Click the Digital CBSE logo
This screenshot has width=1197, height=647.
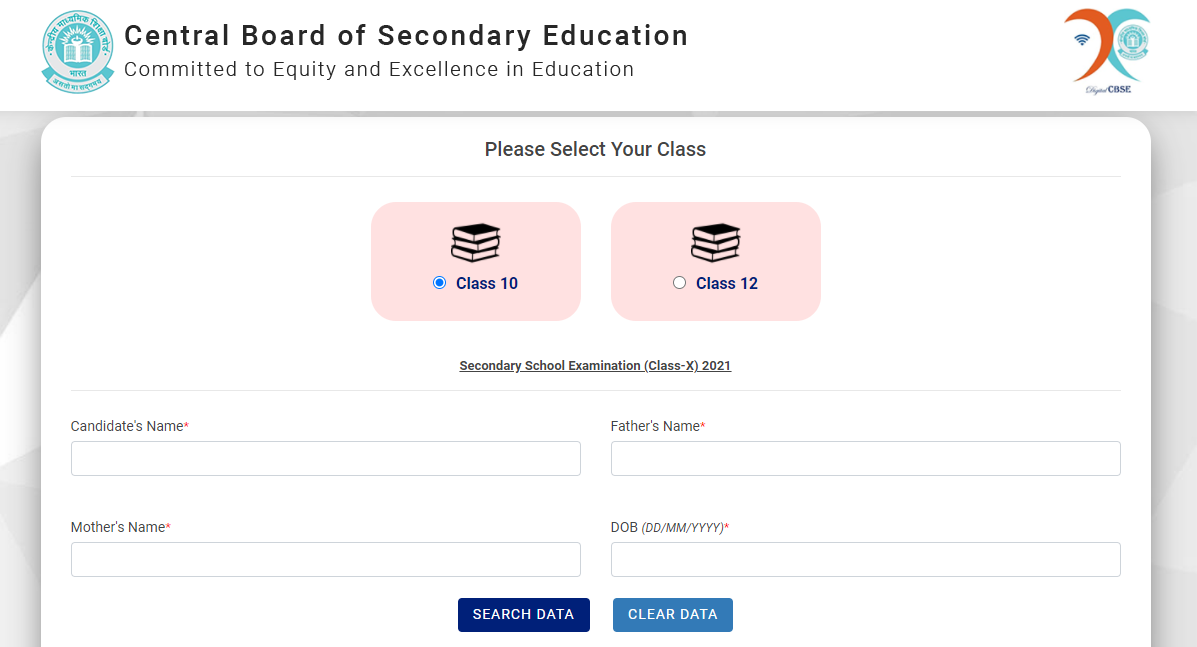pyautogui.click(x=1107, y=51)
